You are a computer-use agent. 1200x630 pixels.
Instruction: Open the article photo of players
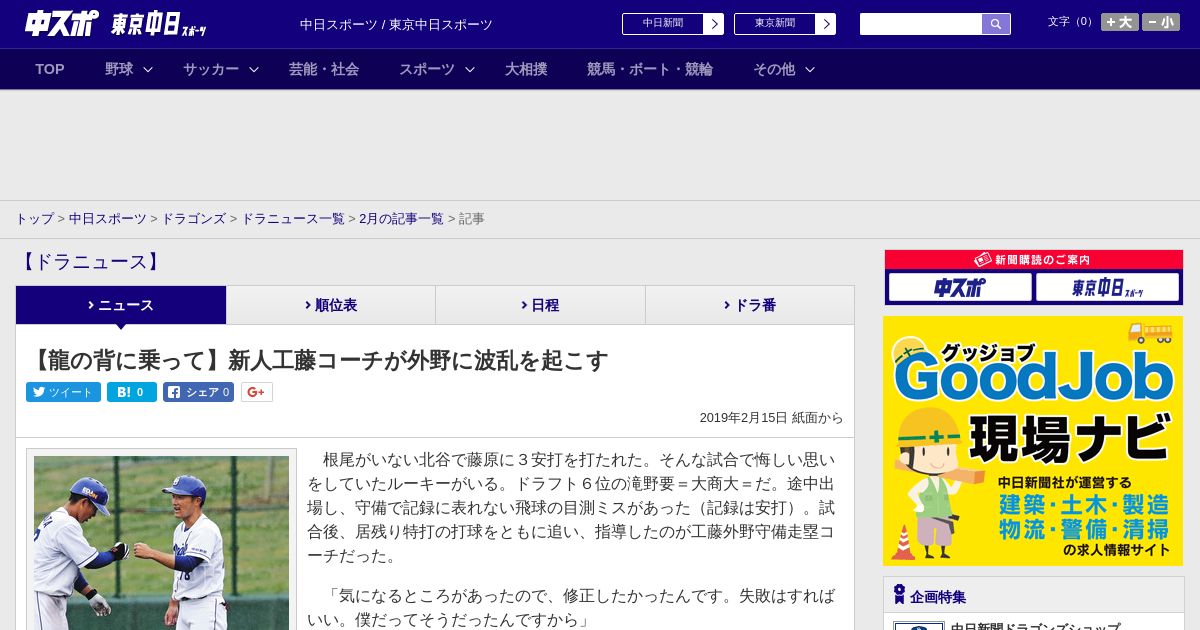click(x=161, y=543)
